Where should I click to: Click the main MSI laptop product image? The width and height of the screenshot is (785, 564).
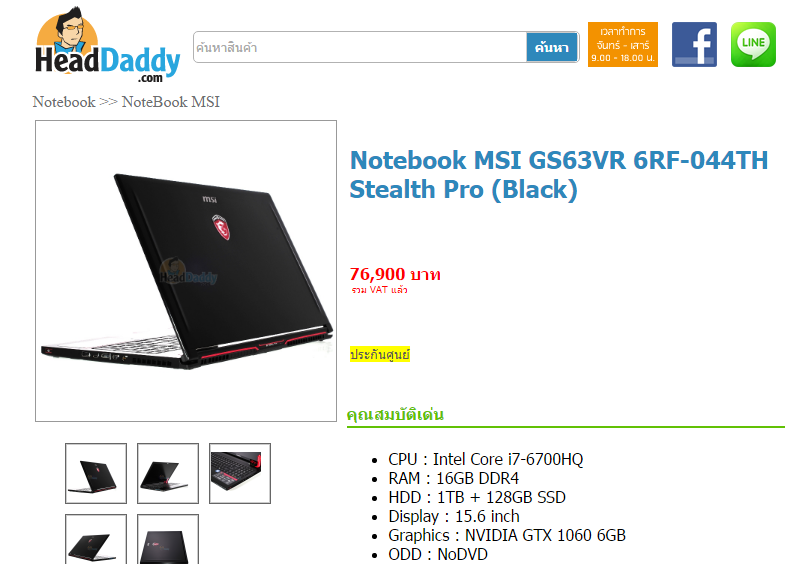(x=186, y=271)
